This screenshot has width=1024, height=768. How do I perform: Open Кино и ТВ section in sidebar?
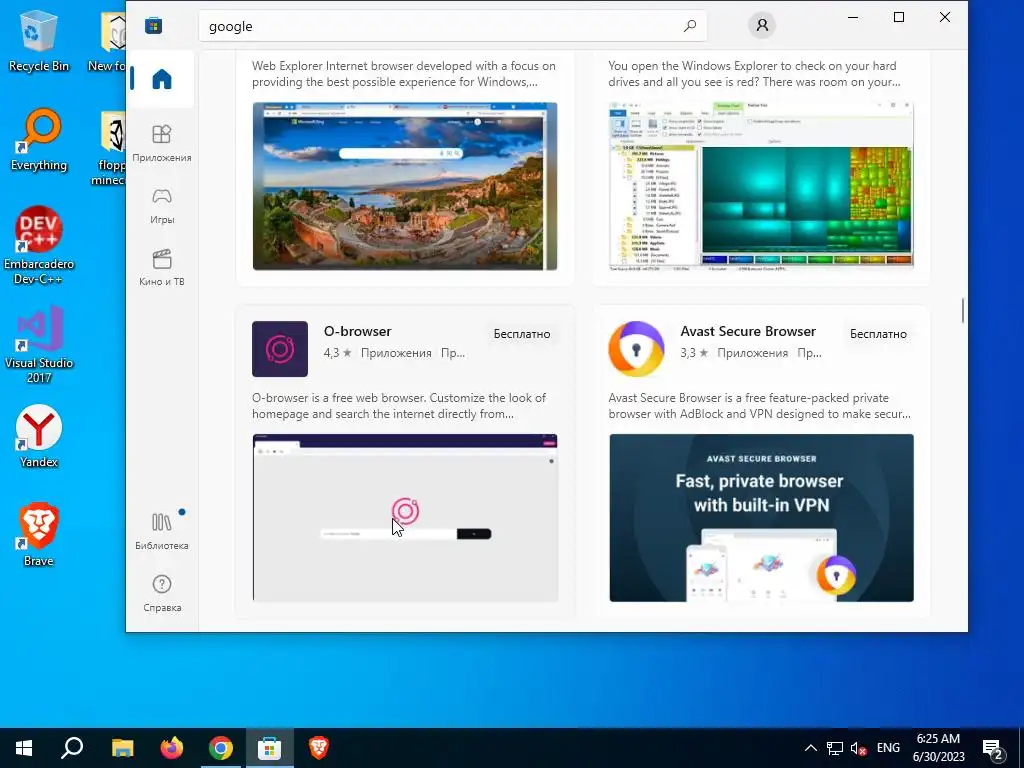(x=161, y=267)
